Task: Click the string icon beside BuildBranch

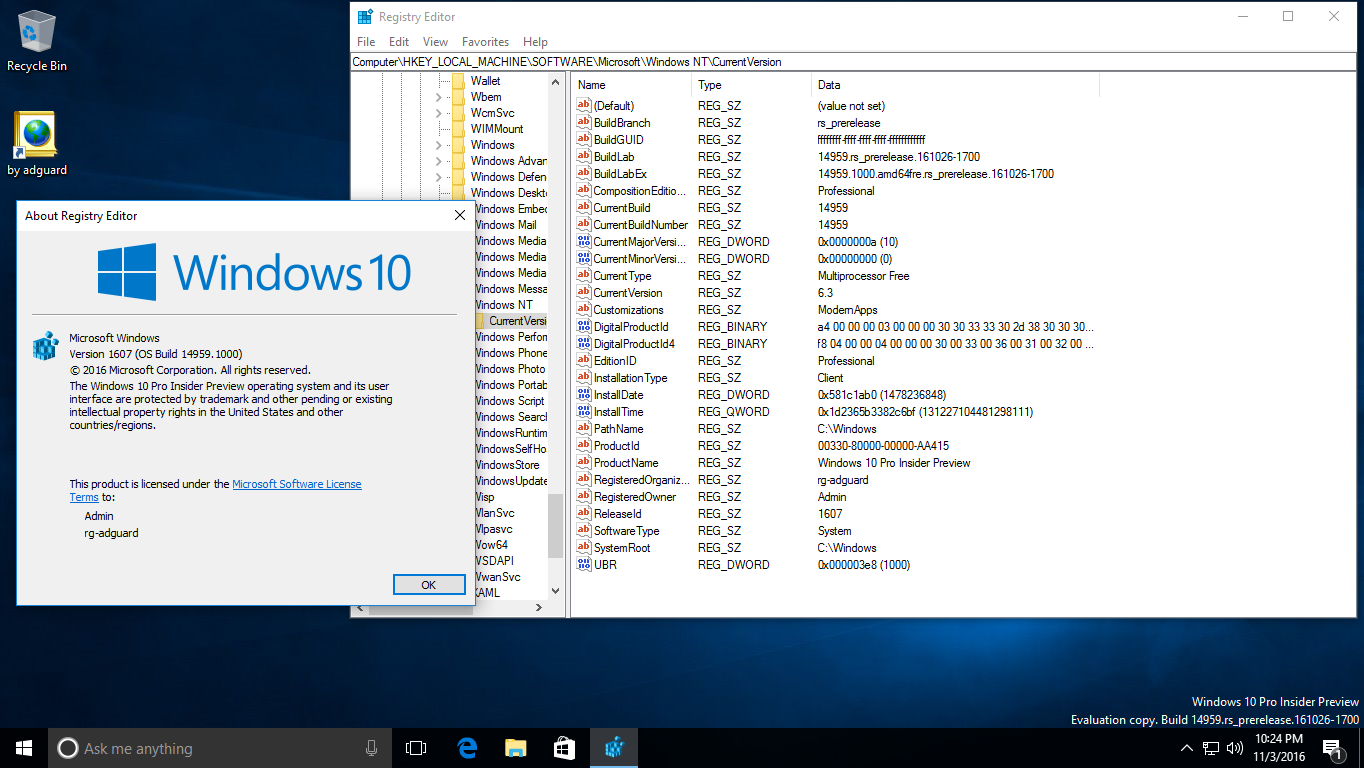Action: [585, 123]
